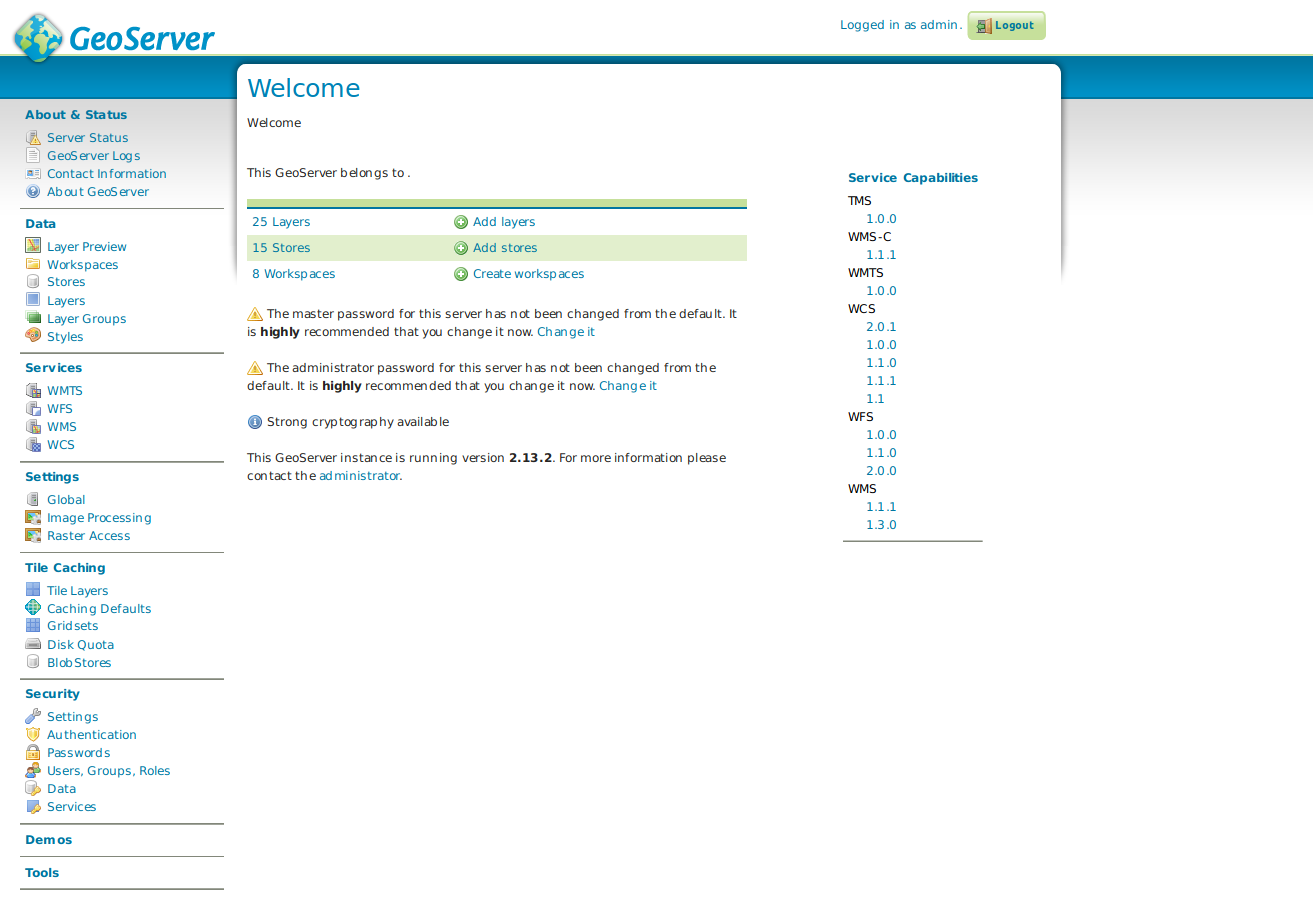Click the green plus icon beside Add stores
Screen dimensions: 1313x897
point(461,248)
